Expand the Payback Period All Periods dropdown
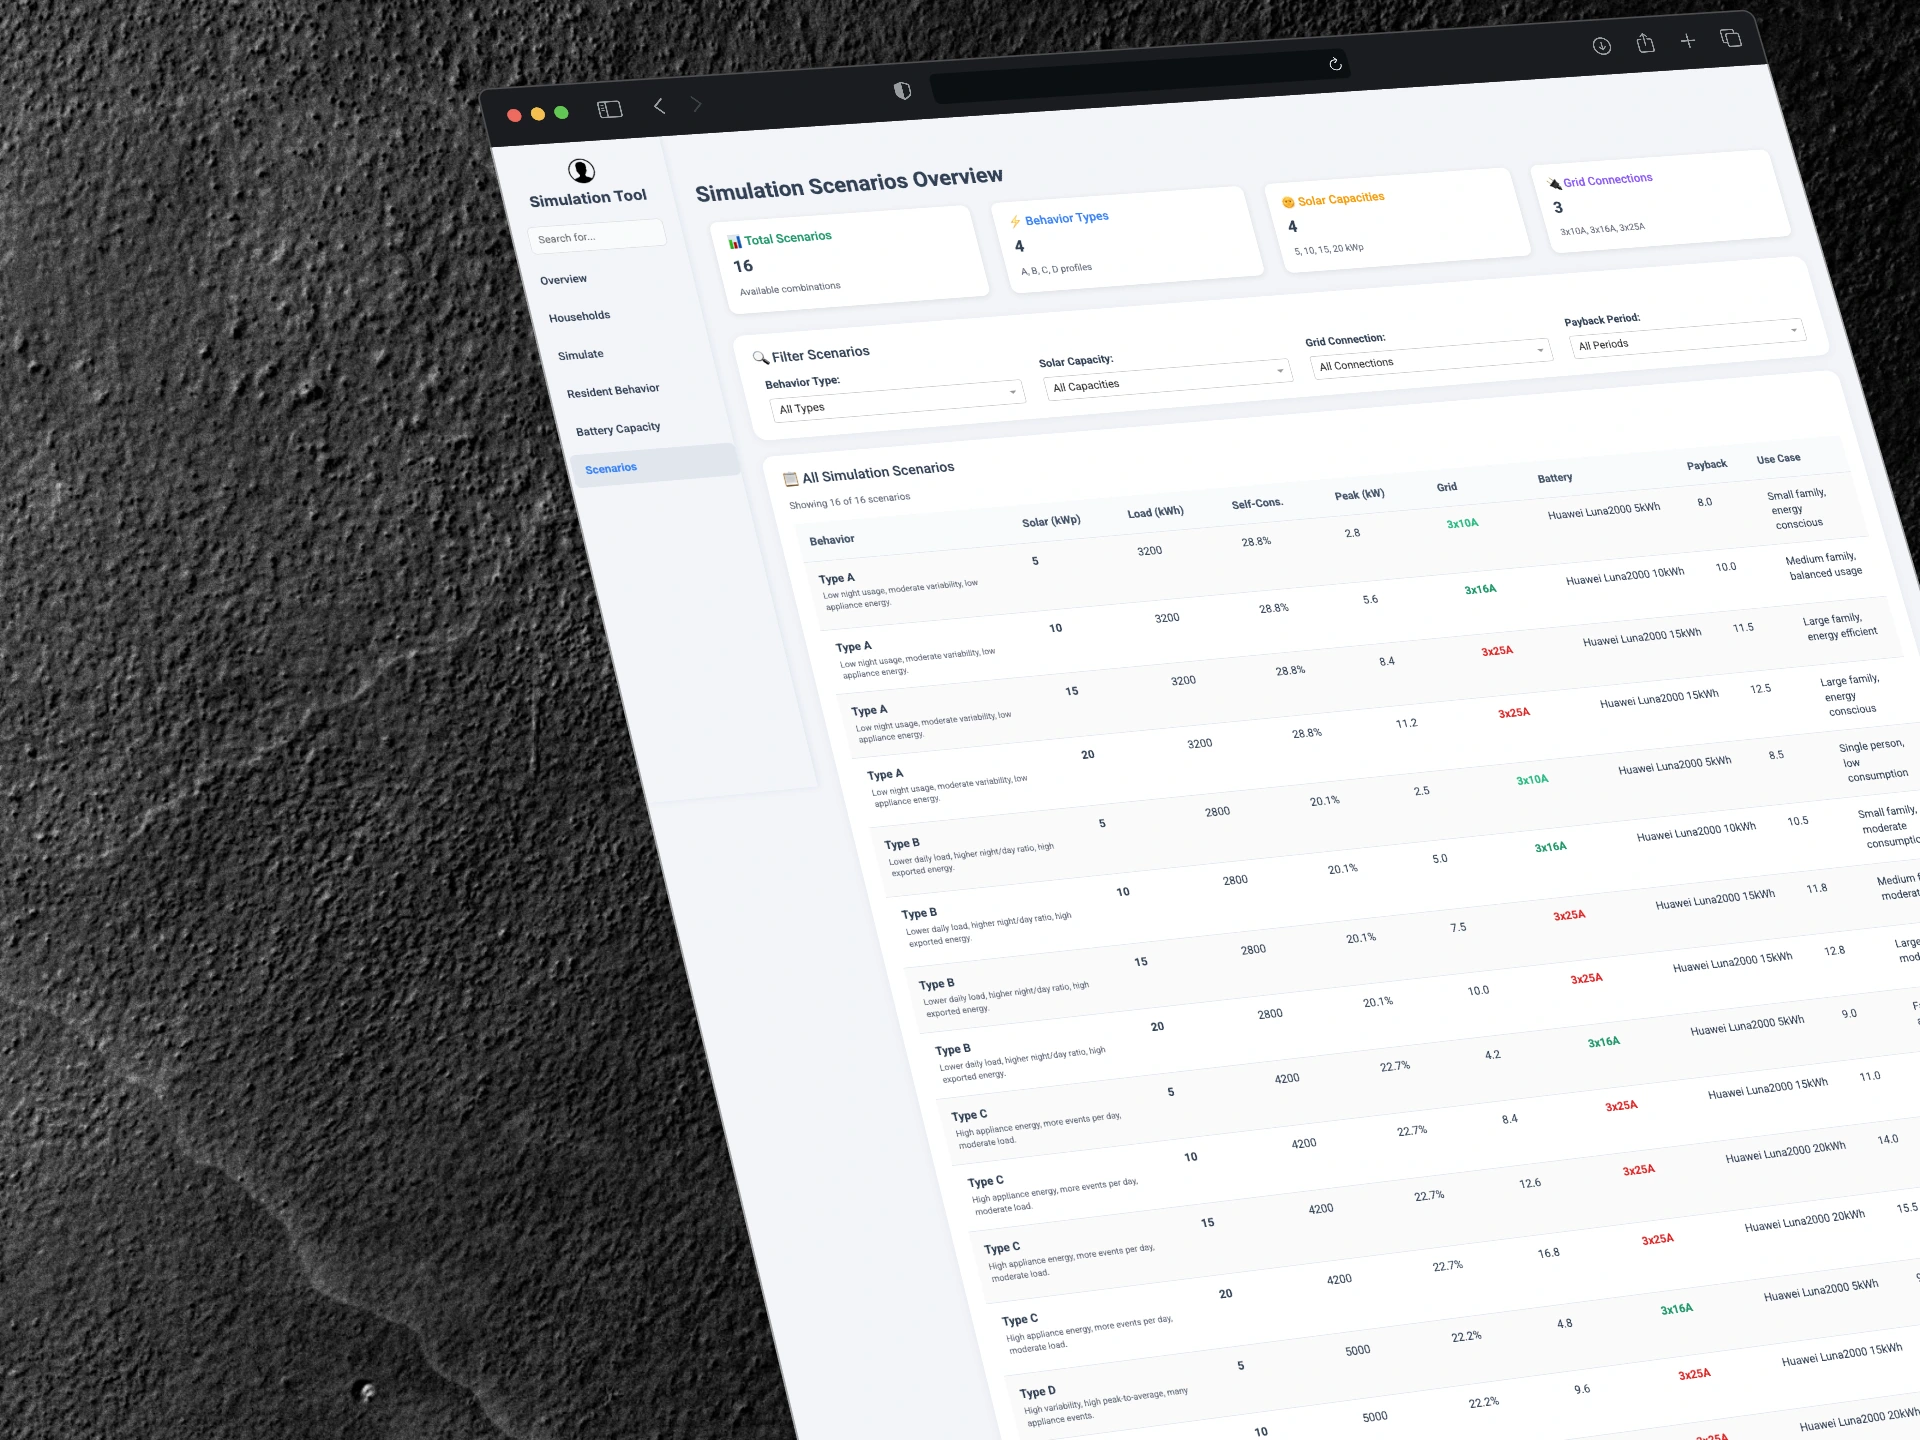 [1687, 337]
